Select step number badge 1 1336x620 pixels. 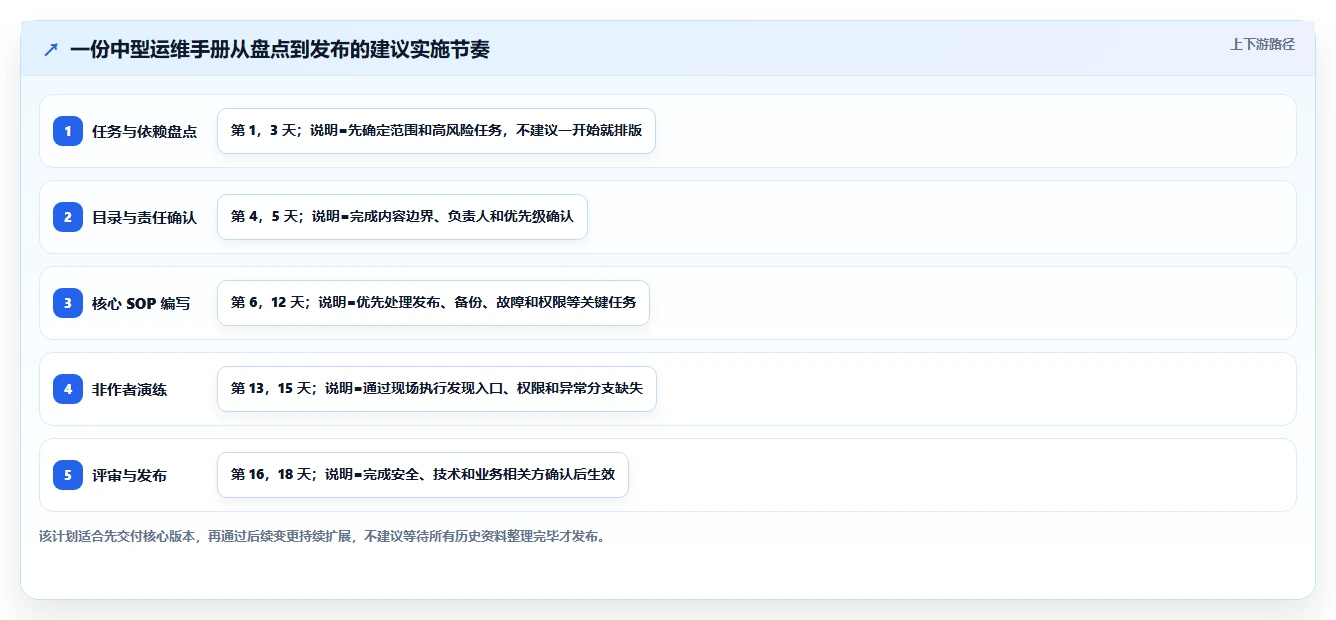[x=68, y=131]
